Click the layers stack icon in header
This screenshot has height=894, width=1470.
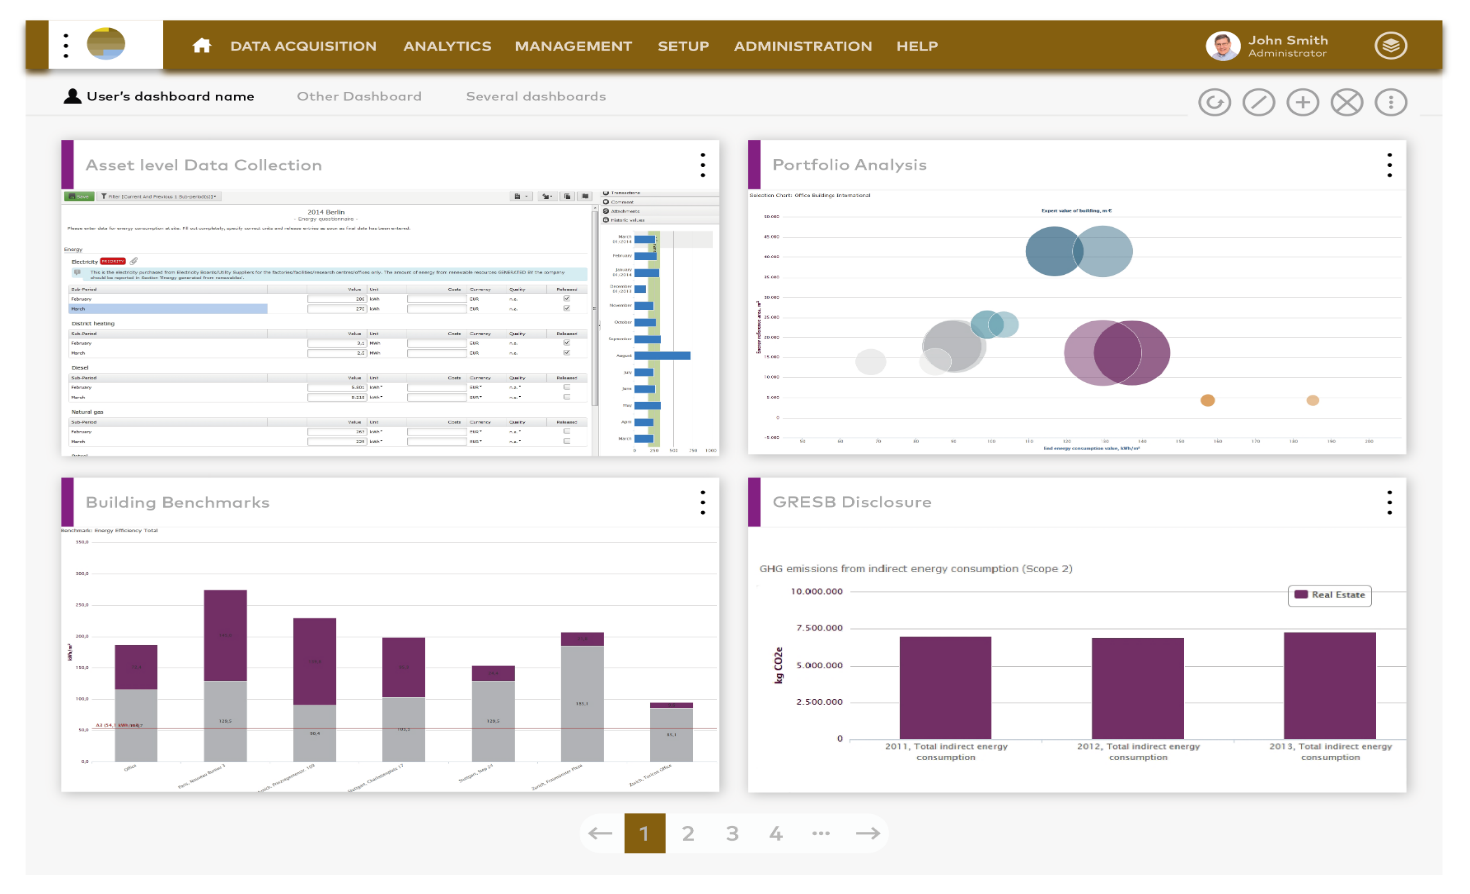pyautogui.click(x=1391, y=46)
